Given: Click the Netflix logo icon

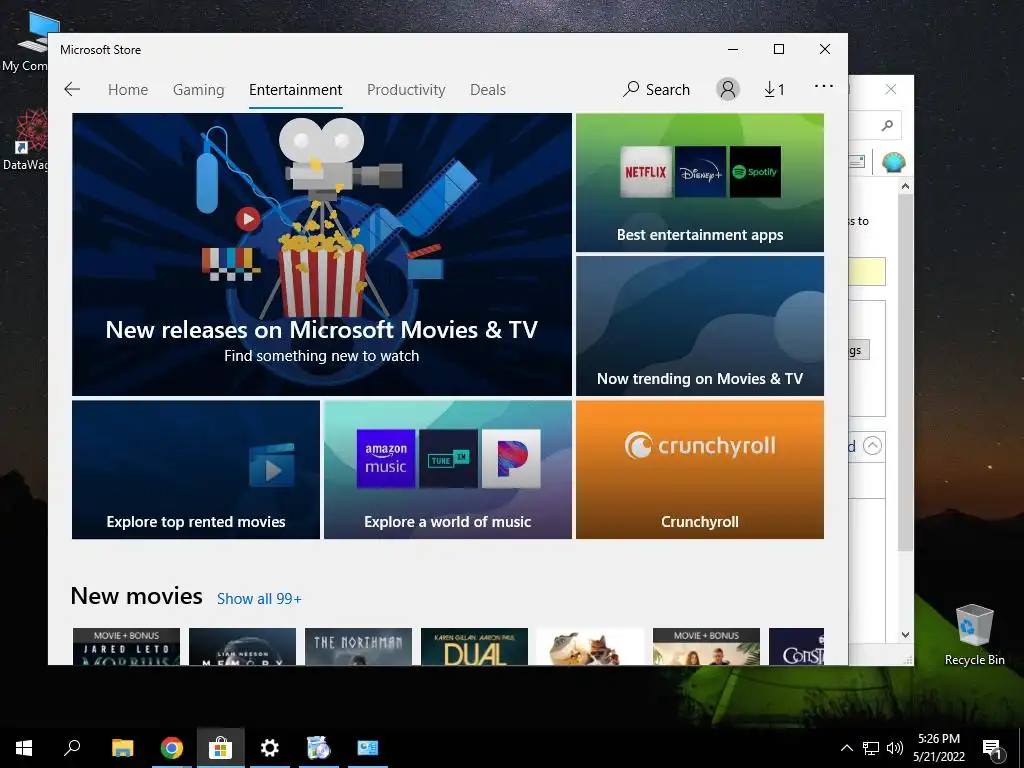Looking at the screenshot, I should pyautogui.click(x=646, y=172).
